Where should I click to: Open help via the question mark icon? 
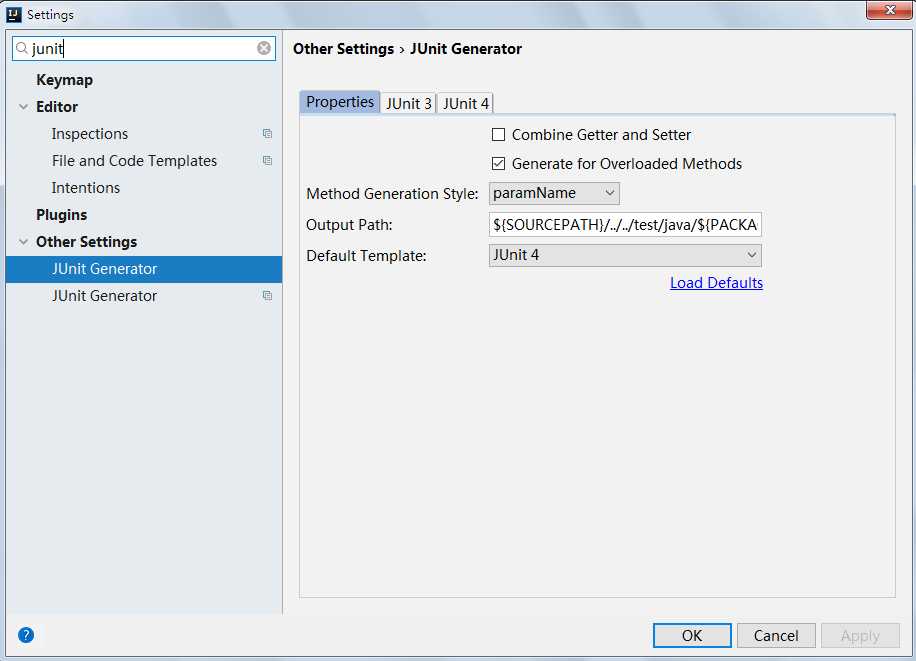[26, 635]
